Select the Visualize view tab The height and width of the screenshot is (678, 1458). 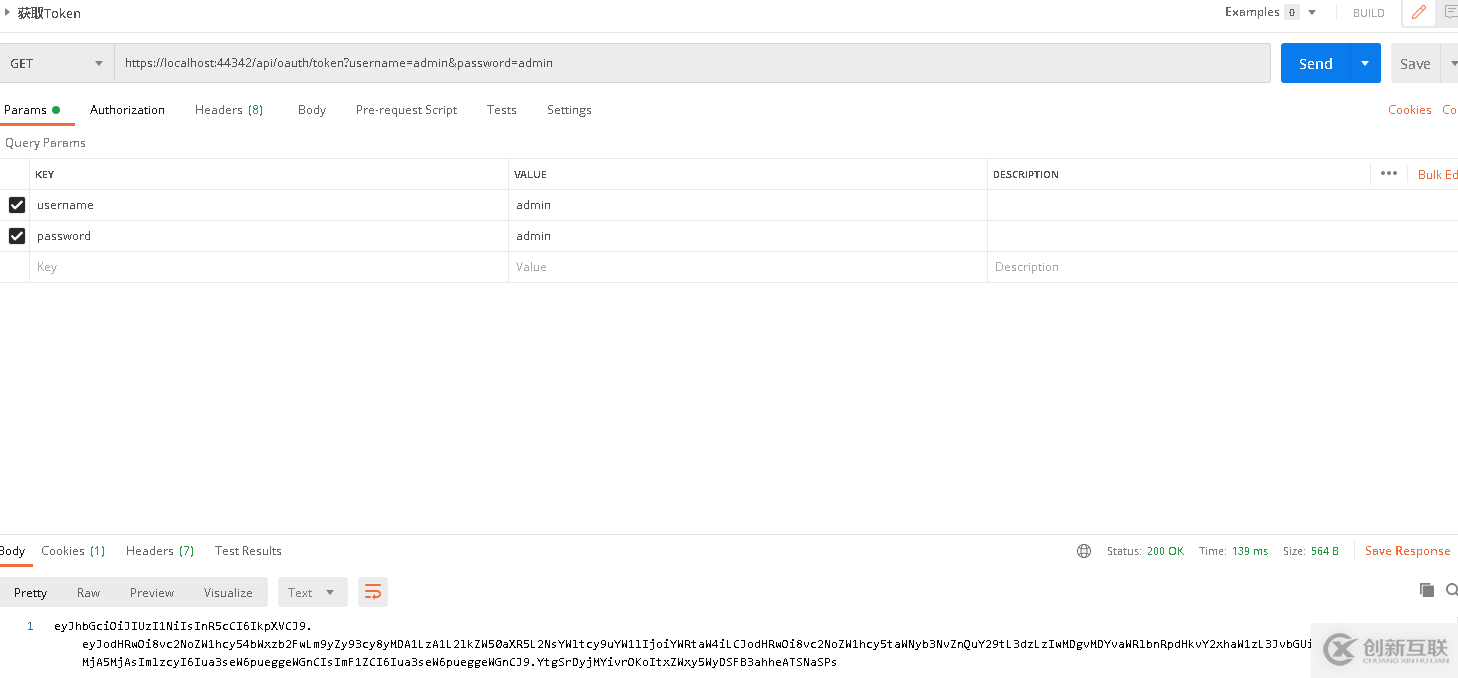pyautogui.click(x=228, y=592)
